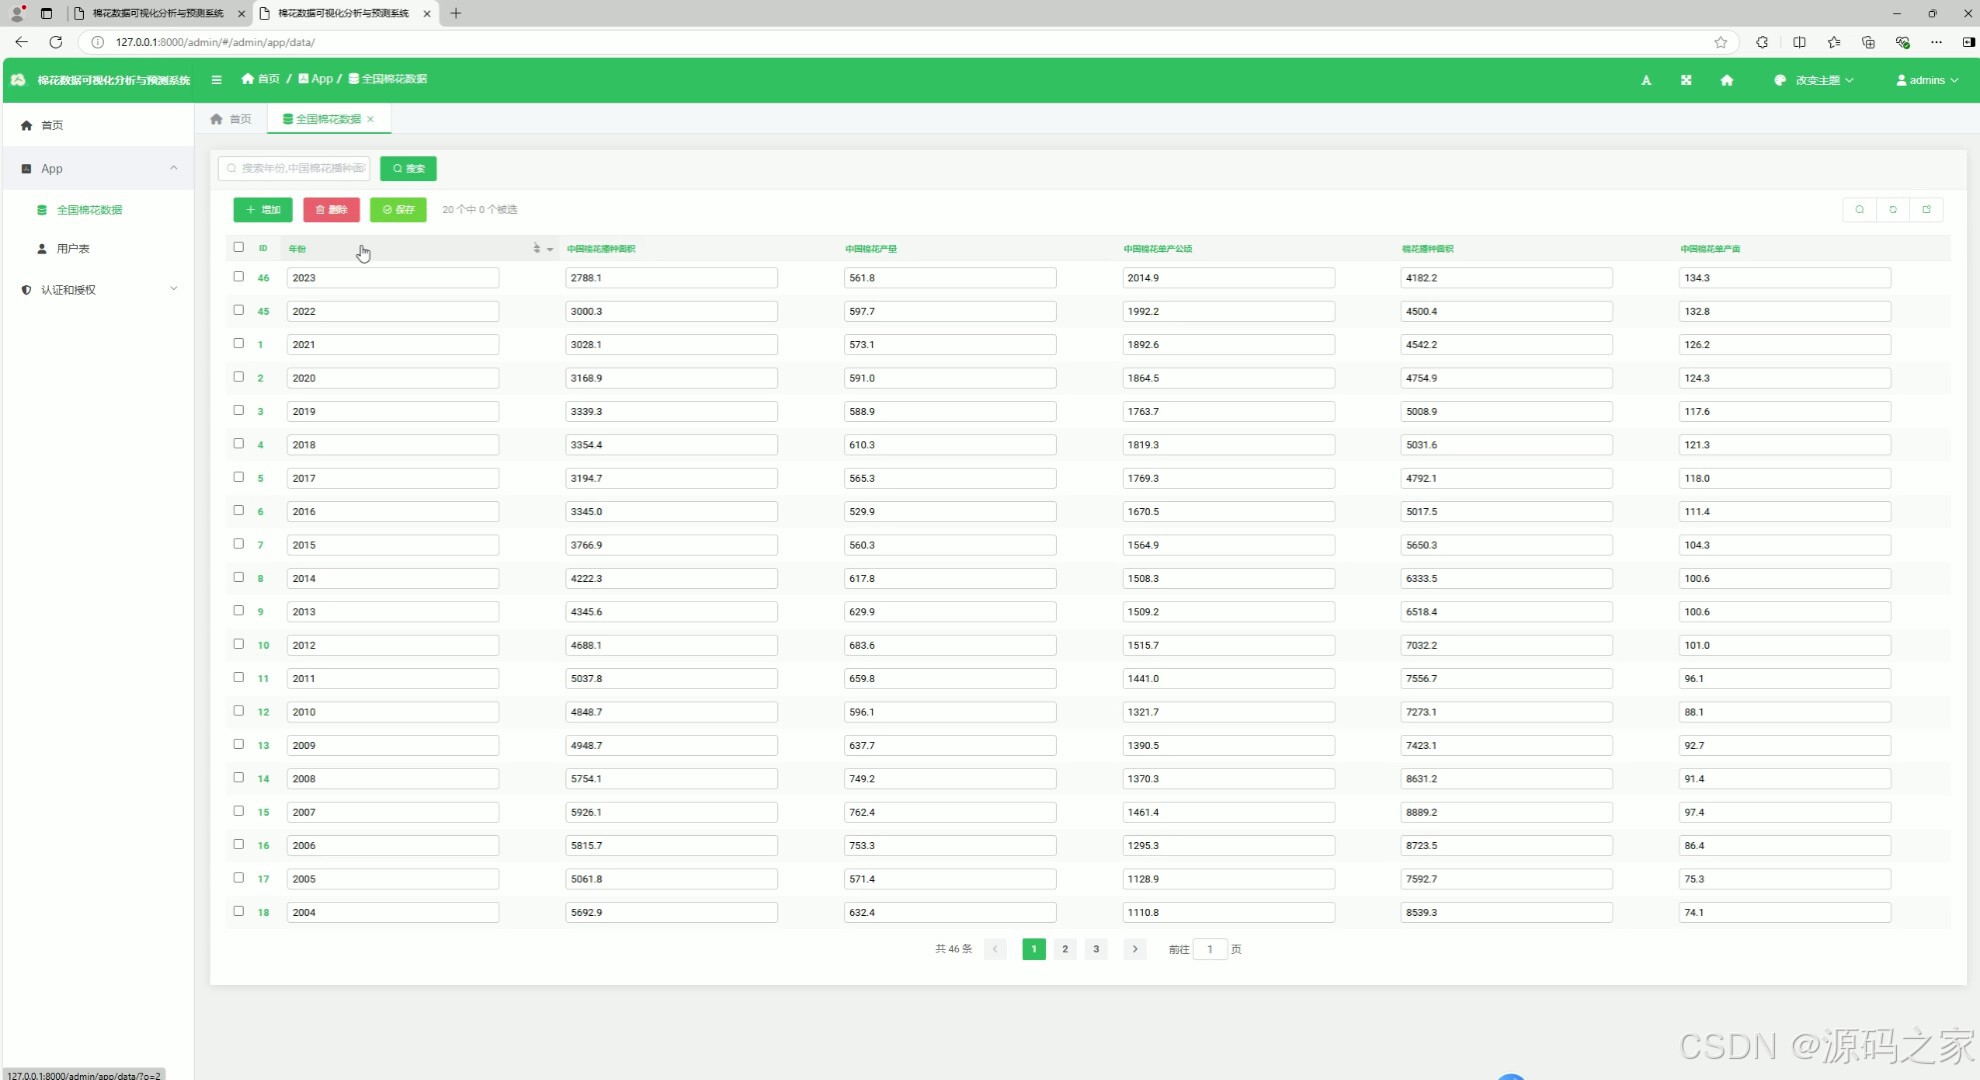Check the select-all checkbox in table header
This screenshot has height=1080, width=1980.
tap(238, 247)
